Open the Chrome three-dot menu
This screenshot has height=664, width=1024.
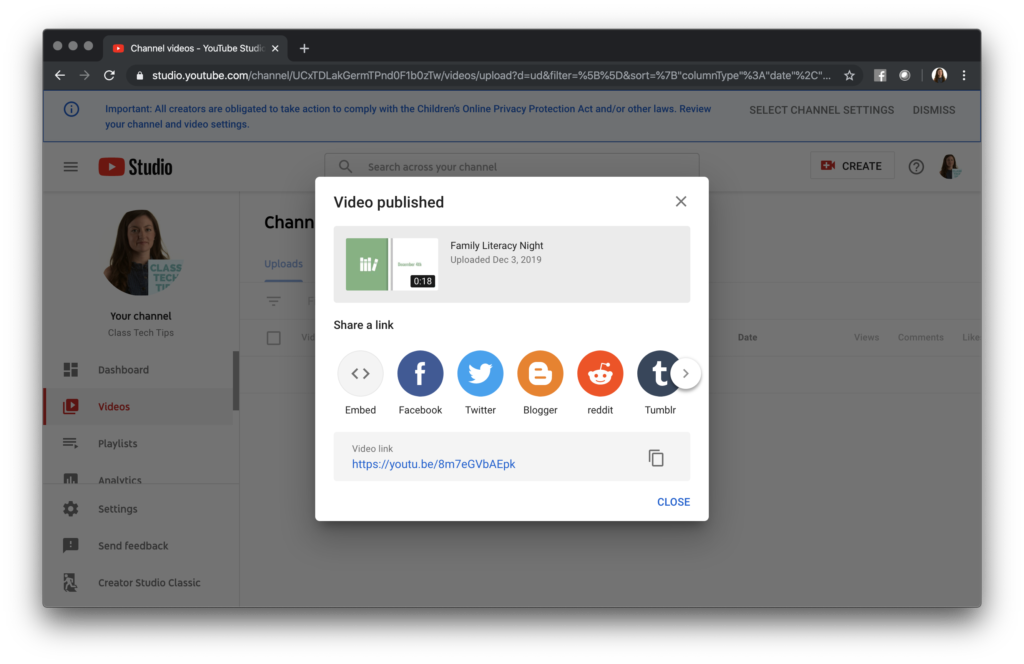964,76
